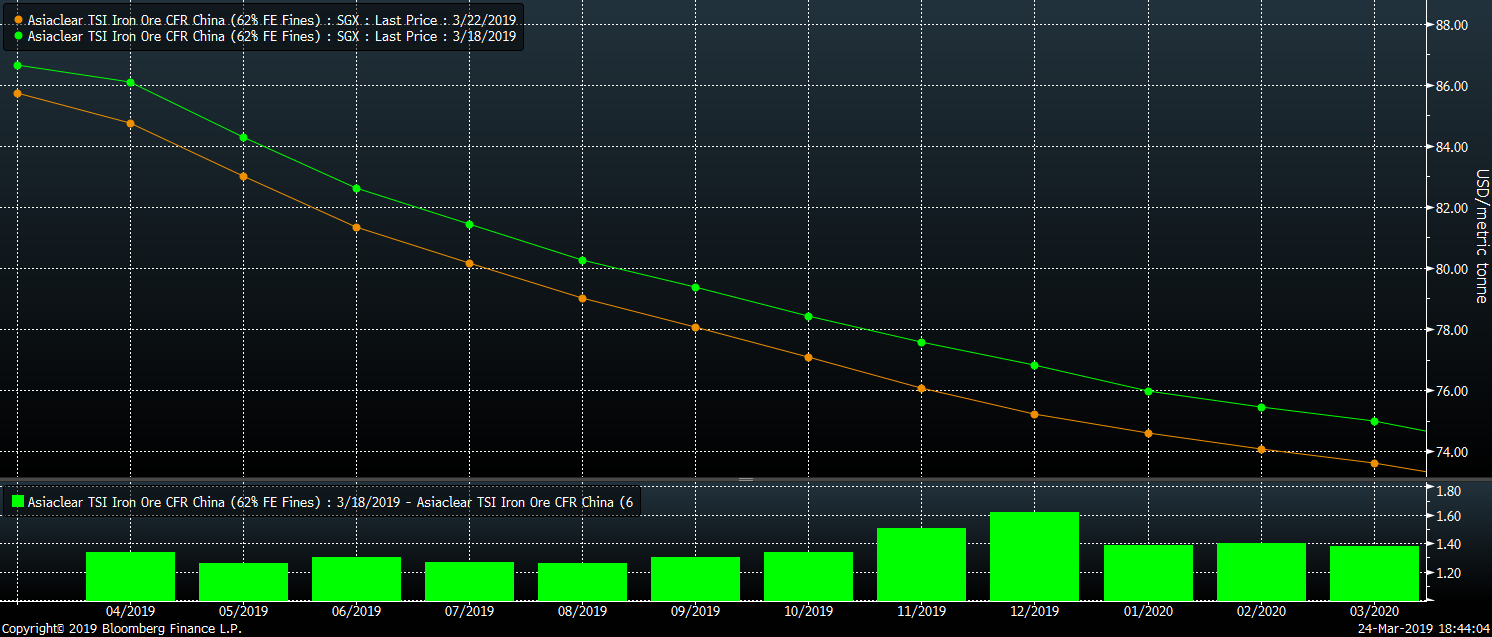Viewport: 1492px width, 637px height.
Task: Select the green spread bar for 11/2019
Action: coord(921,564)
